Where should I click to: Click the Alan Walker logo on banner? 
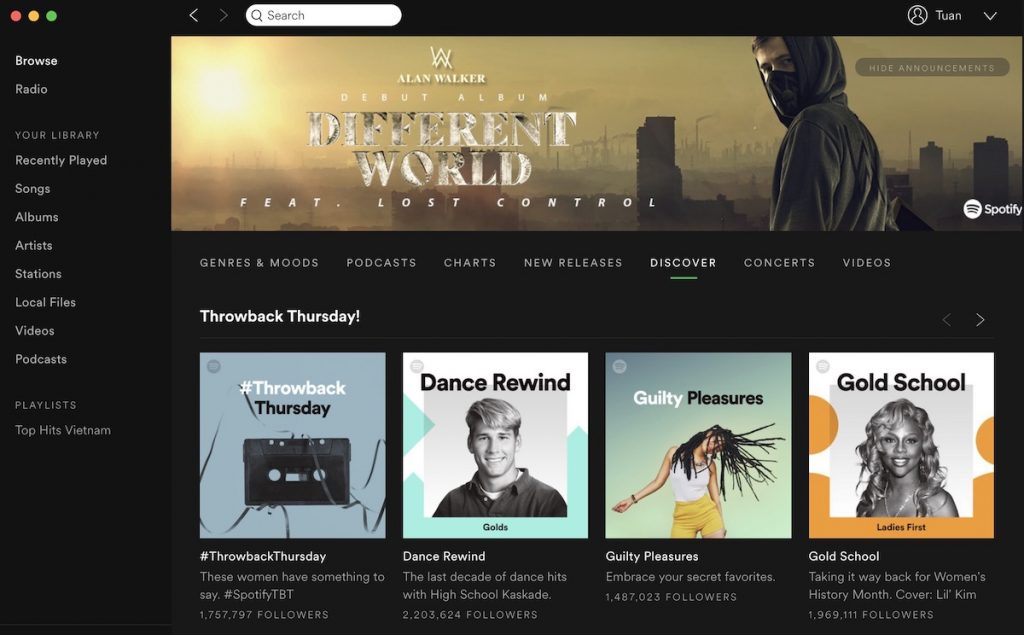coord(441,59)
